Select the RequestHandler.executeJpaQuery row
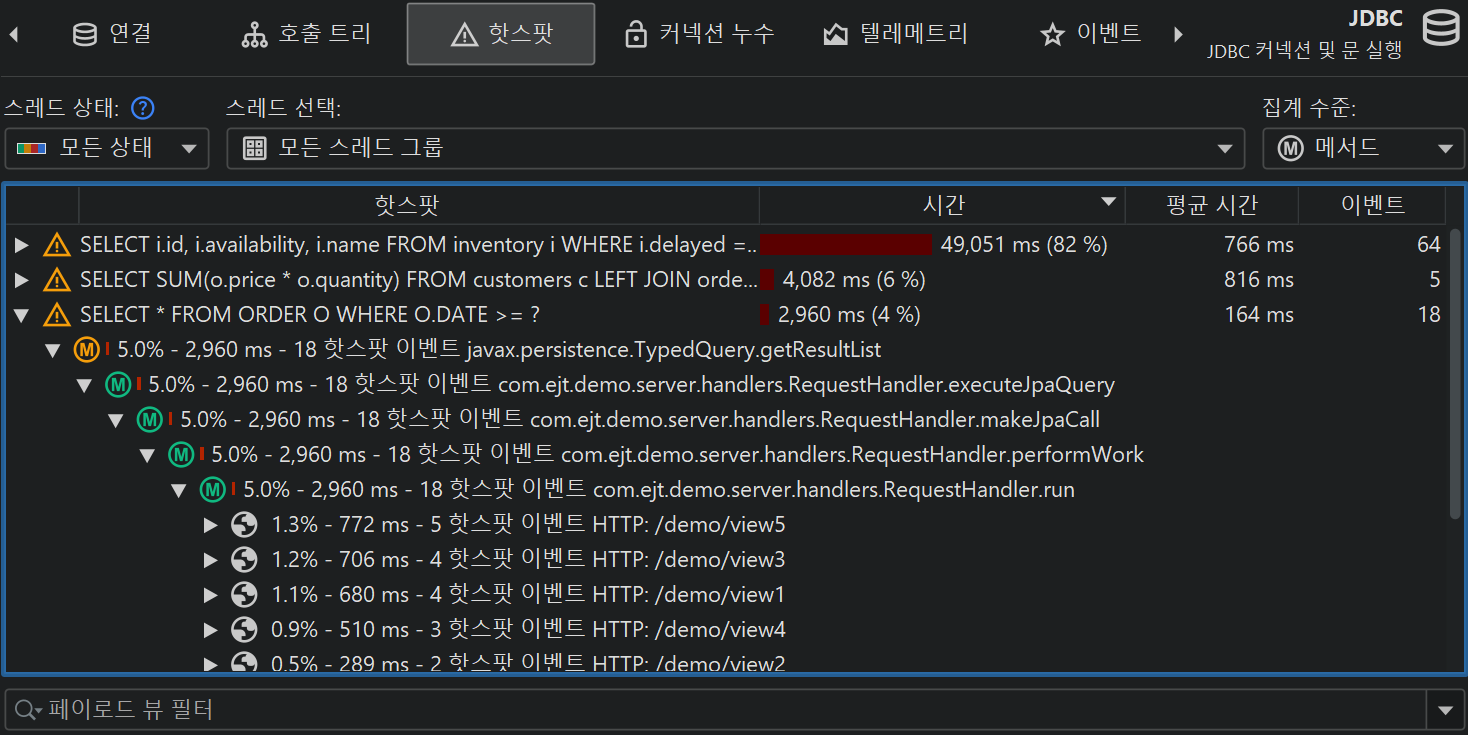The image size is (1468, 735). click(x=632, y=385)
